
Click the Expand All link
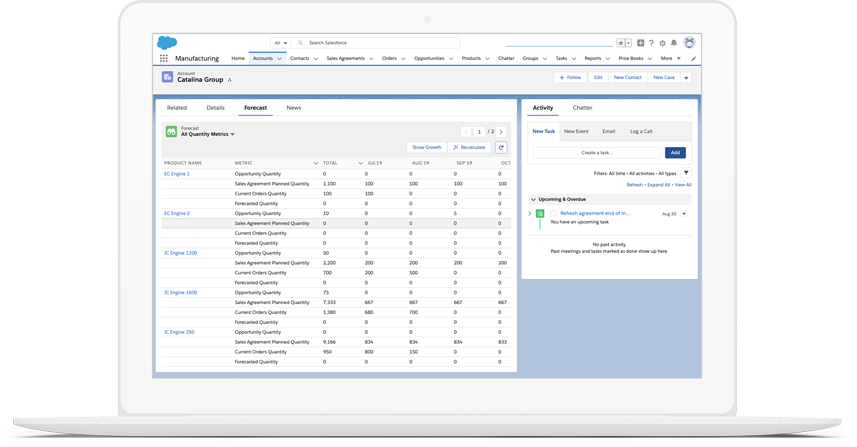click(659, 185)
